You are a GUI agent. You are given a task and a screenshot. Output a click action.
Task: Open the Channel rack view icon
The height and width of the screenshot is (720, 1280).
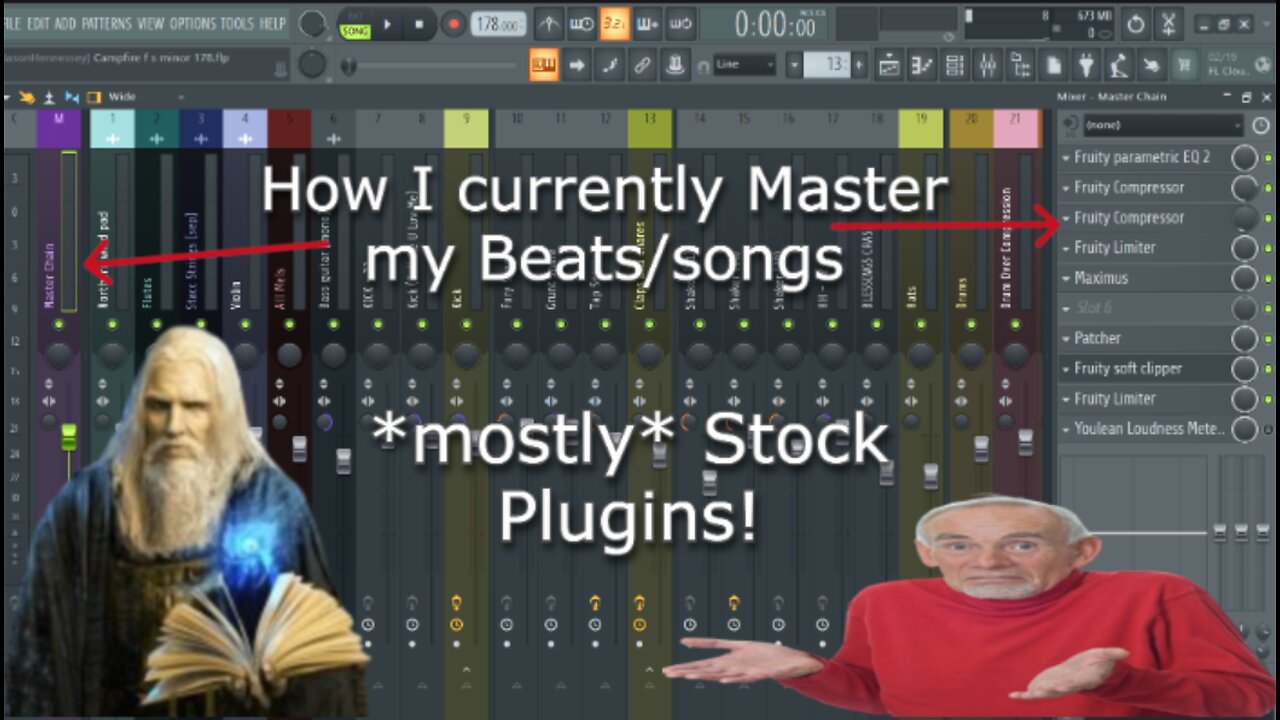click(955, 66)
